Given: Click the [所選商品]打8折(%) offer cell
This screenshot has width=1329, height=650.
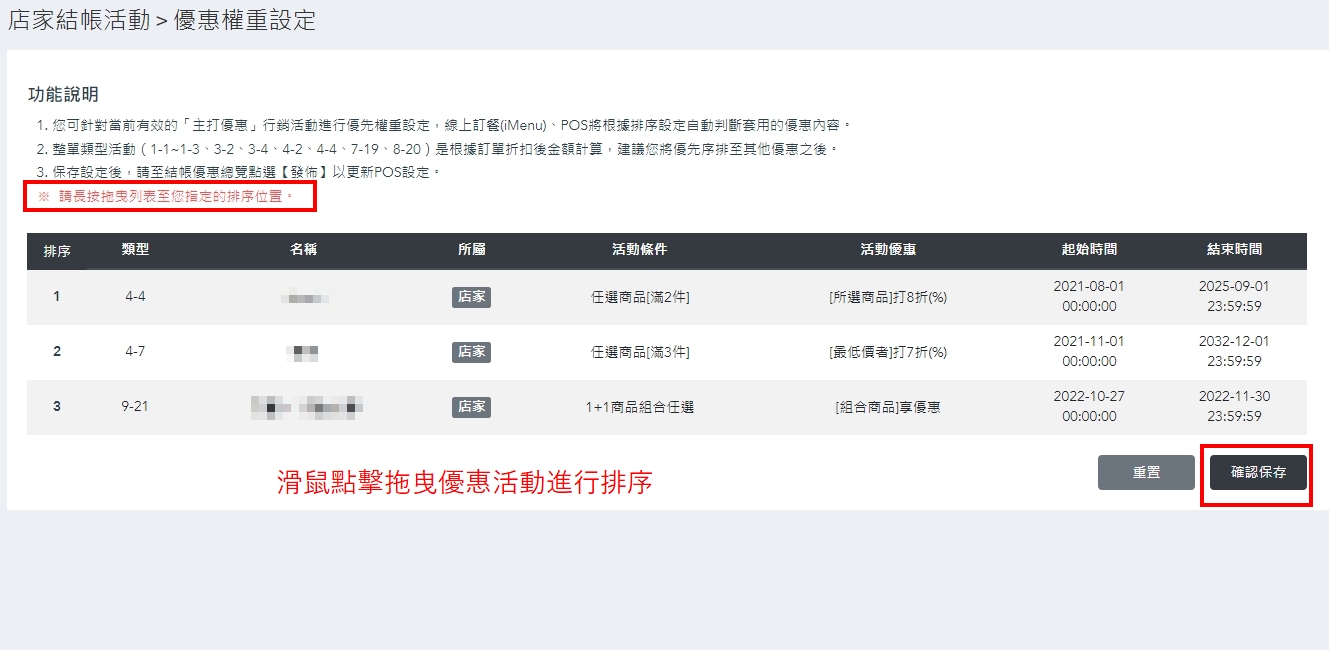Looking at the screenshot, I should click(x=888, y=297).
